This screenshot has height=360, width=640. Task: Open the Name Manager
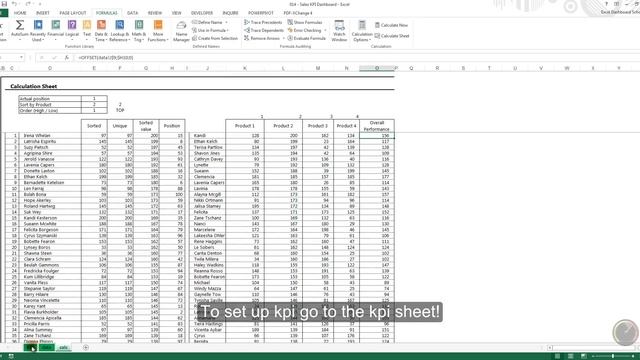pos(181,32)
